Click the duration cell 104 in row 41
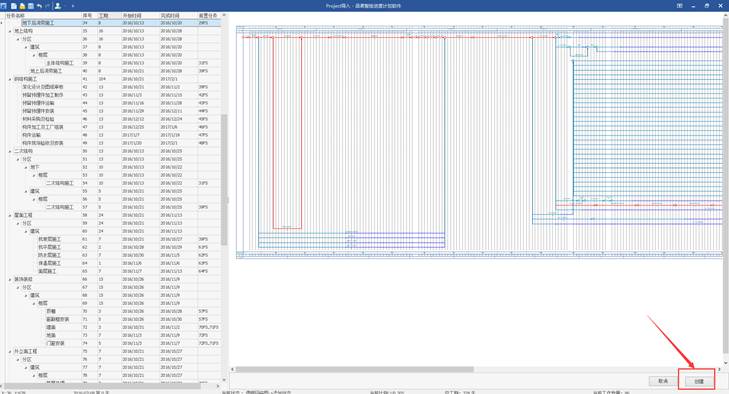This screenshot has height=394, width=729. coord(109,79)
